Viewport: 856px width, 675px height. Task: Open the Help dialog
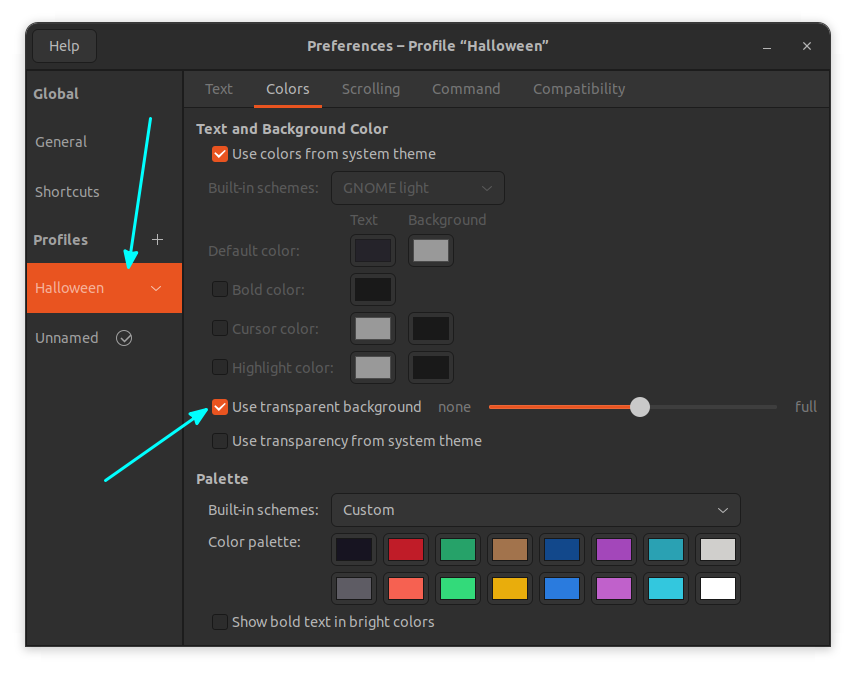tap(63, 45)
